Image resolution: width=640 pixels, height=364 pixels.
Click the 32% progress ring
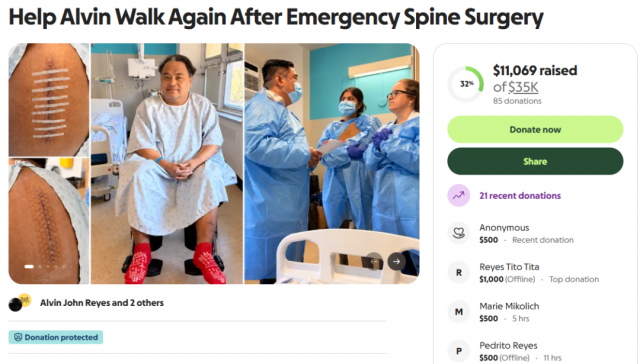(466, 84)
